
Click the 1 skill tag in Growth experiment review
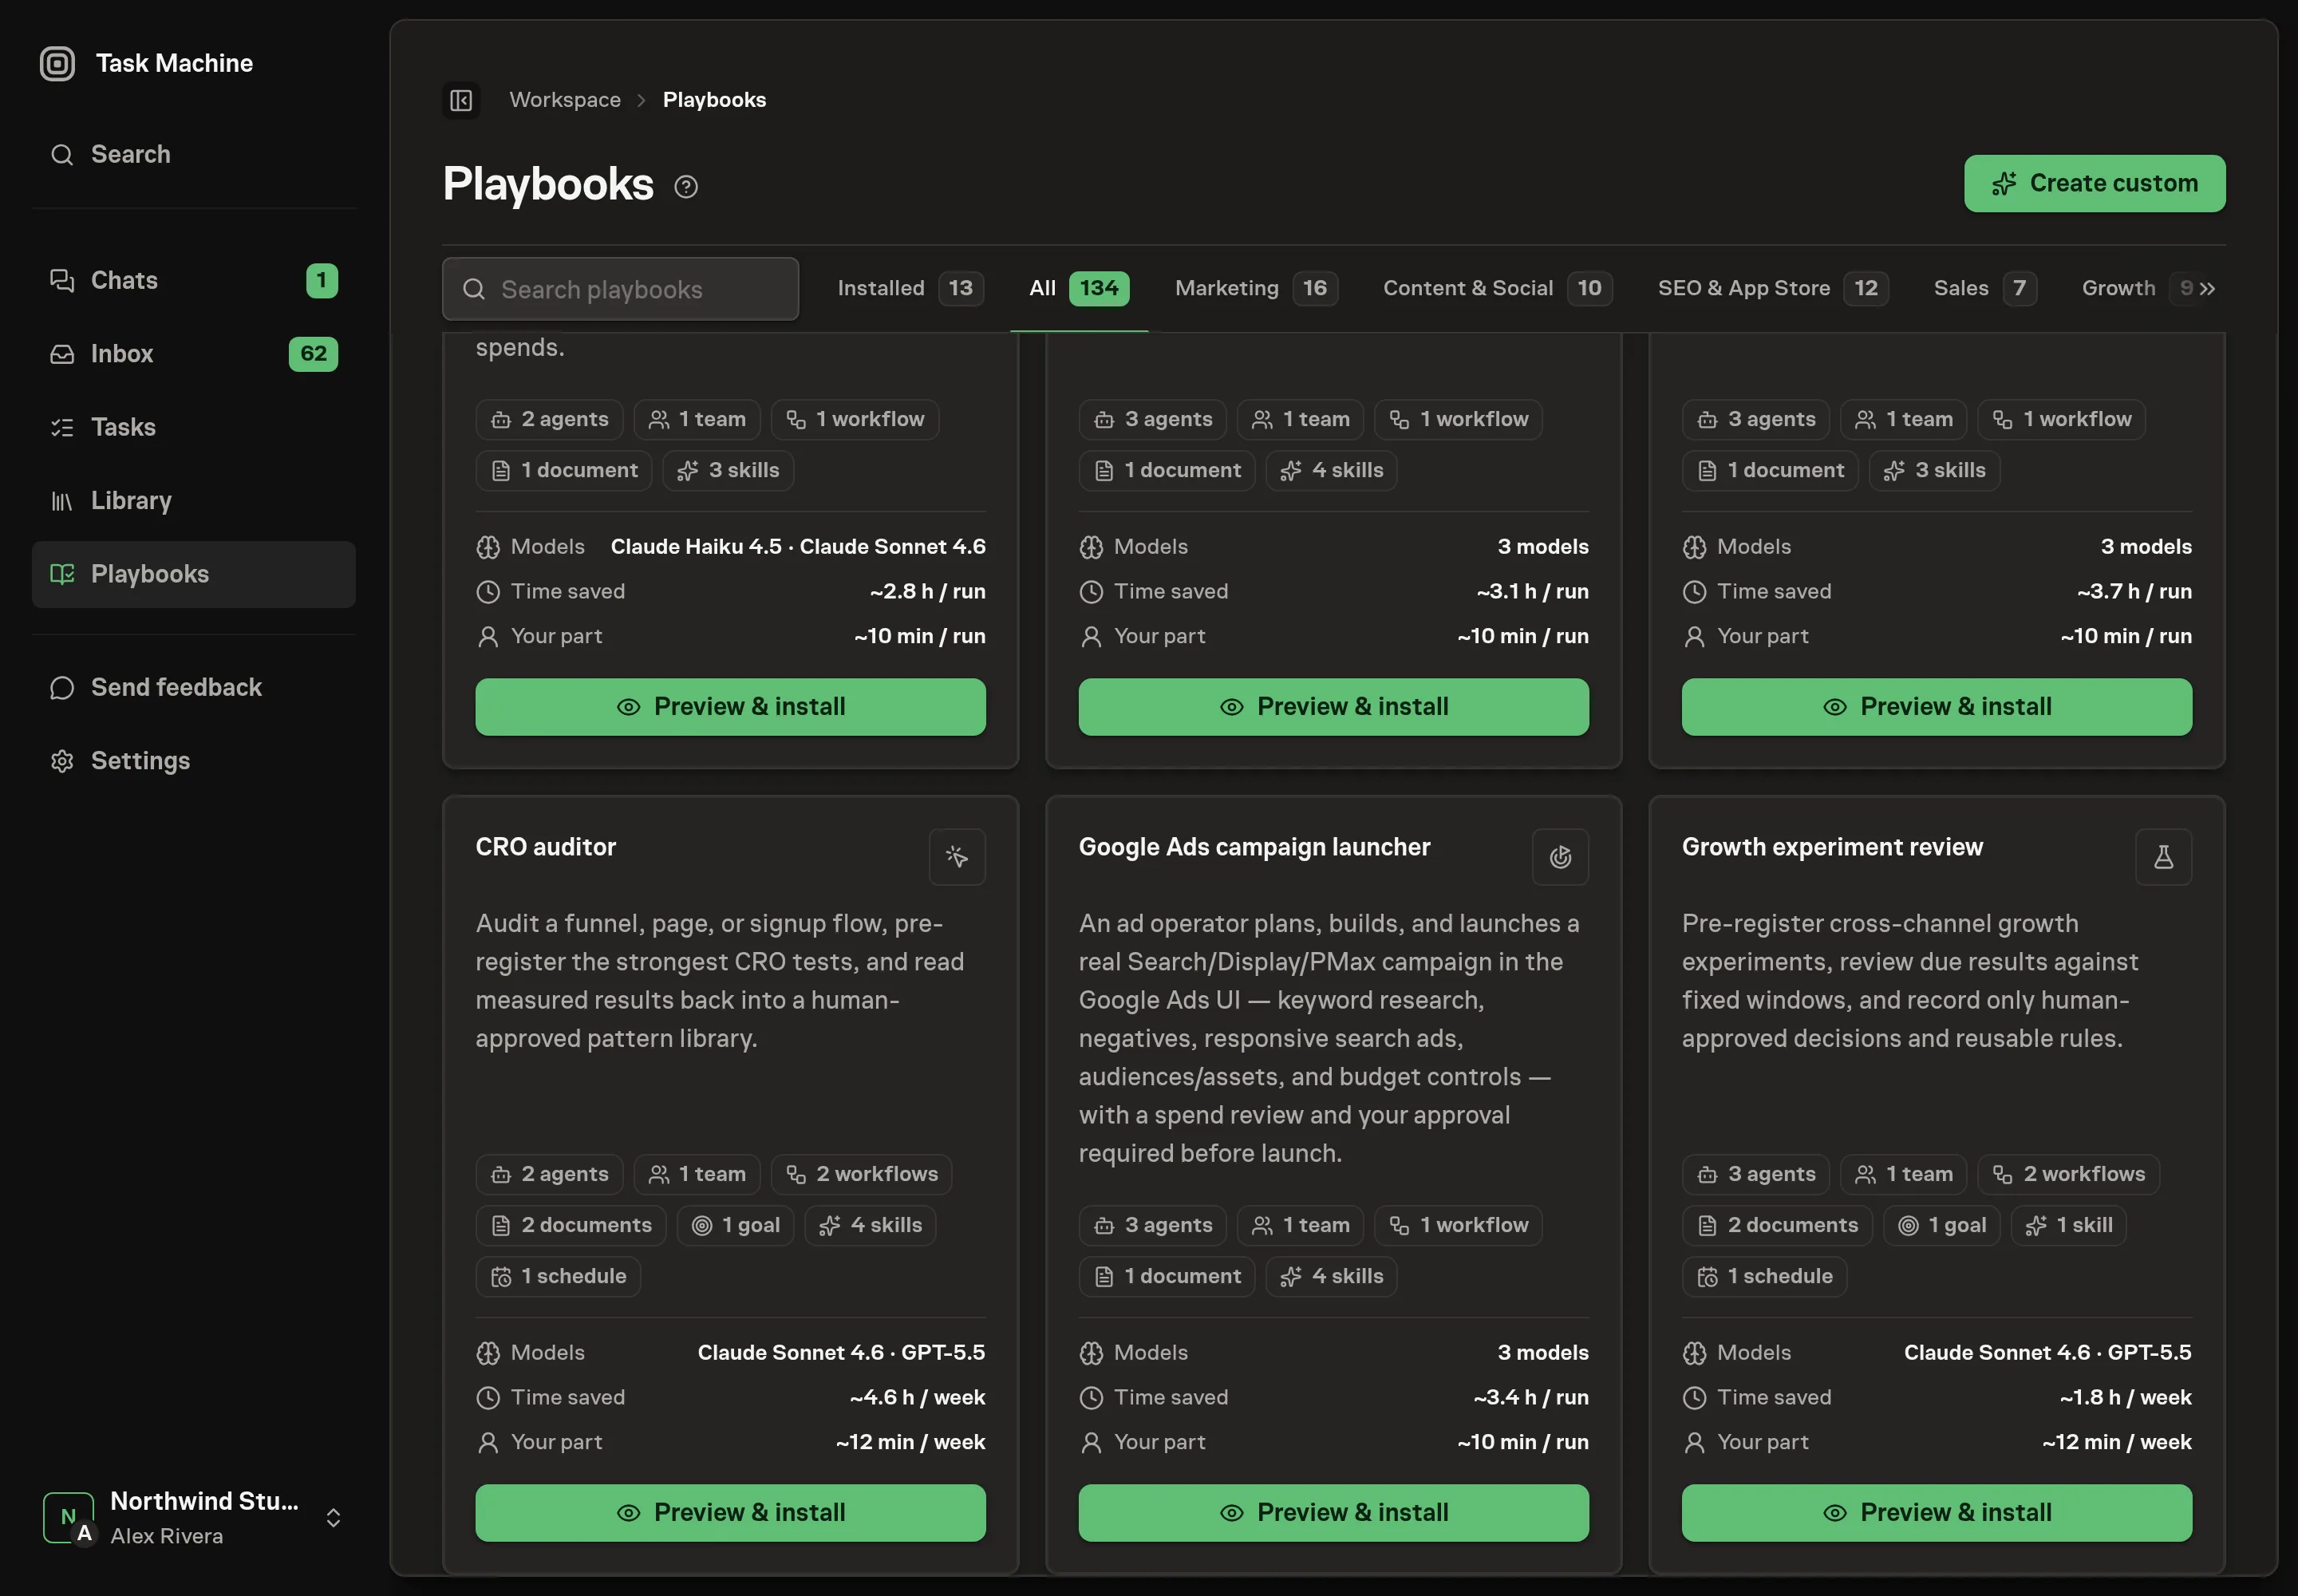2068,1226
